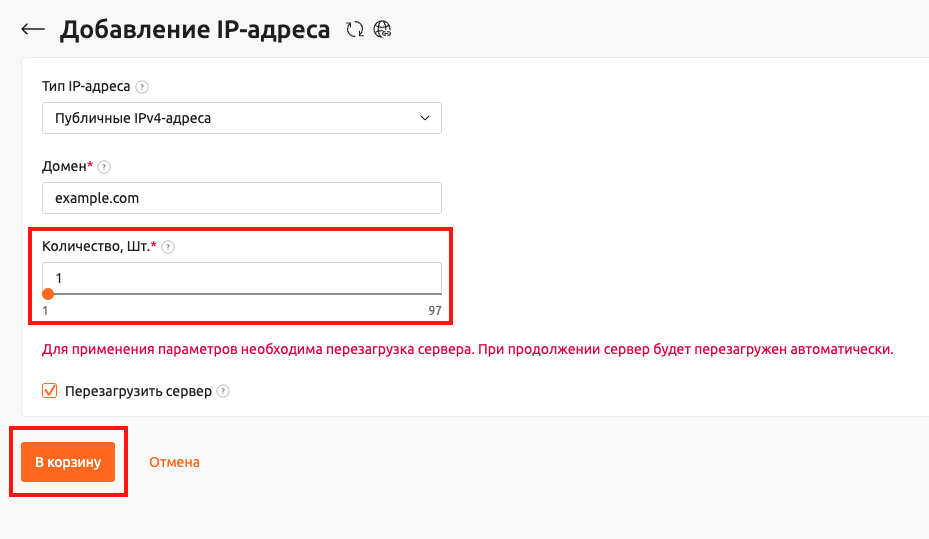Click the Добавление IP-адреса page heading
This screenshot has height=539, width=929.
tap(194, 30)
